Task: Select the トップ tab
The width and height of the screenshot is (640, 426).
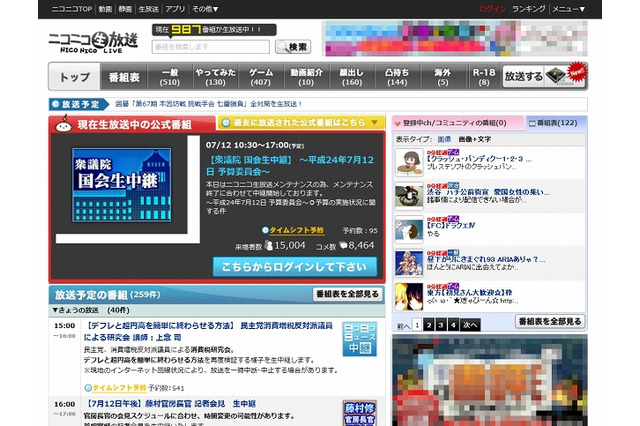Action: [75, 77]
